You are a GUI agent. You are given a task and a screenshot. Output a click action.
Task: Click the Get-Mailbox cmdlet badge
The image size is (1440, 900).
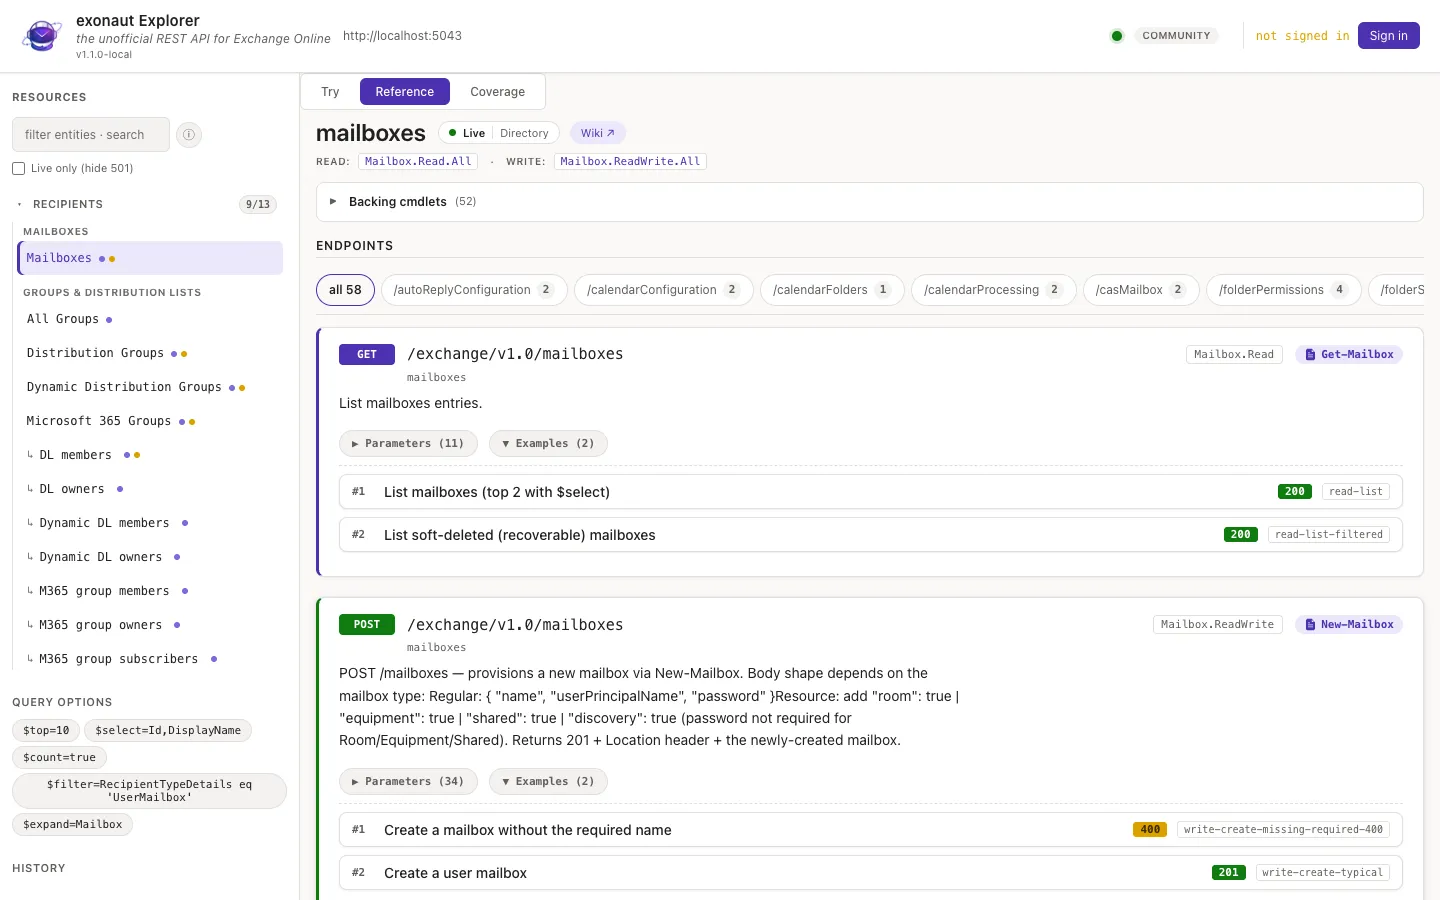click(x=1349, y=354)
